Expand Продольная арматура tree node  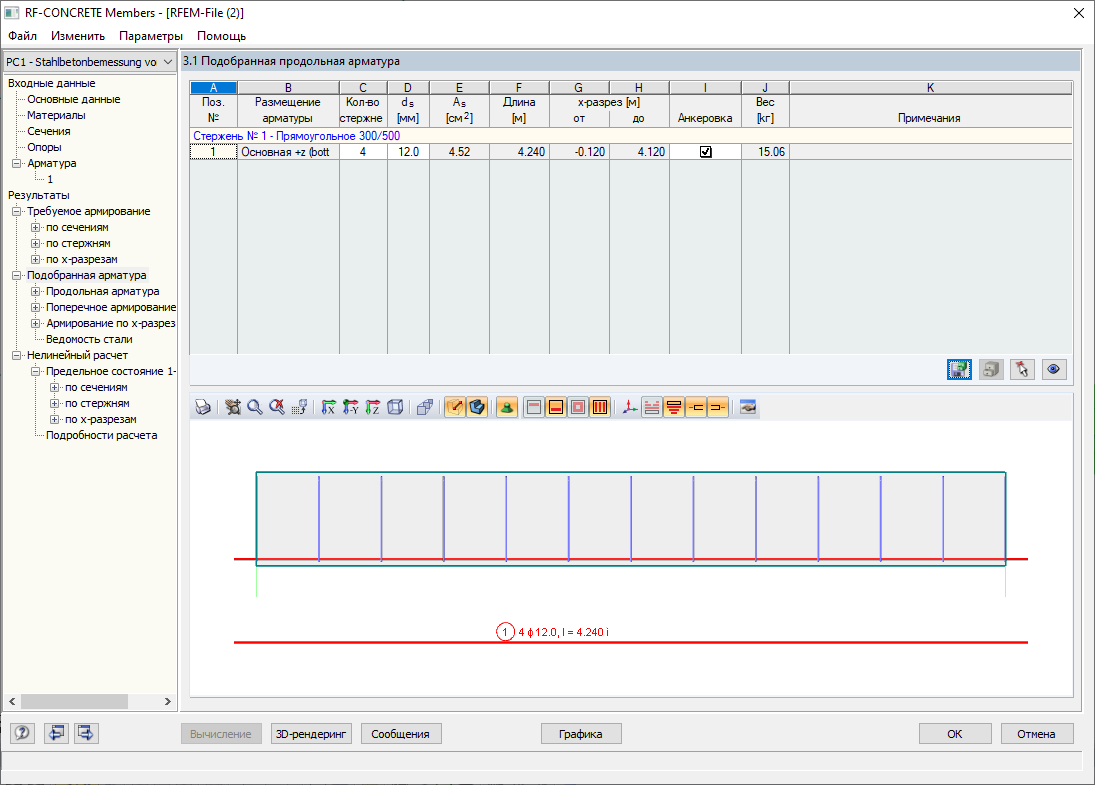tap(36, 291)
